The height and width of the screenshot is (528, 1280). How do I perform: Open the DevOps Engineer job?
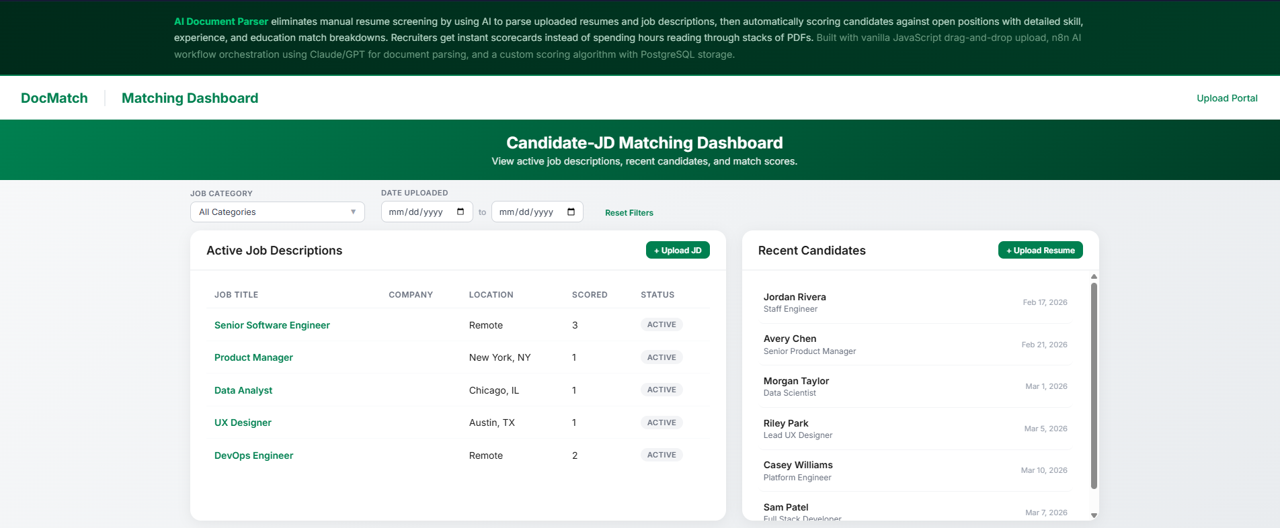click(254, 455)
